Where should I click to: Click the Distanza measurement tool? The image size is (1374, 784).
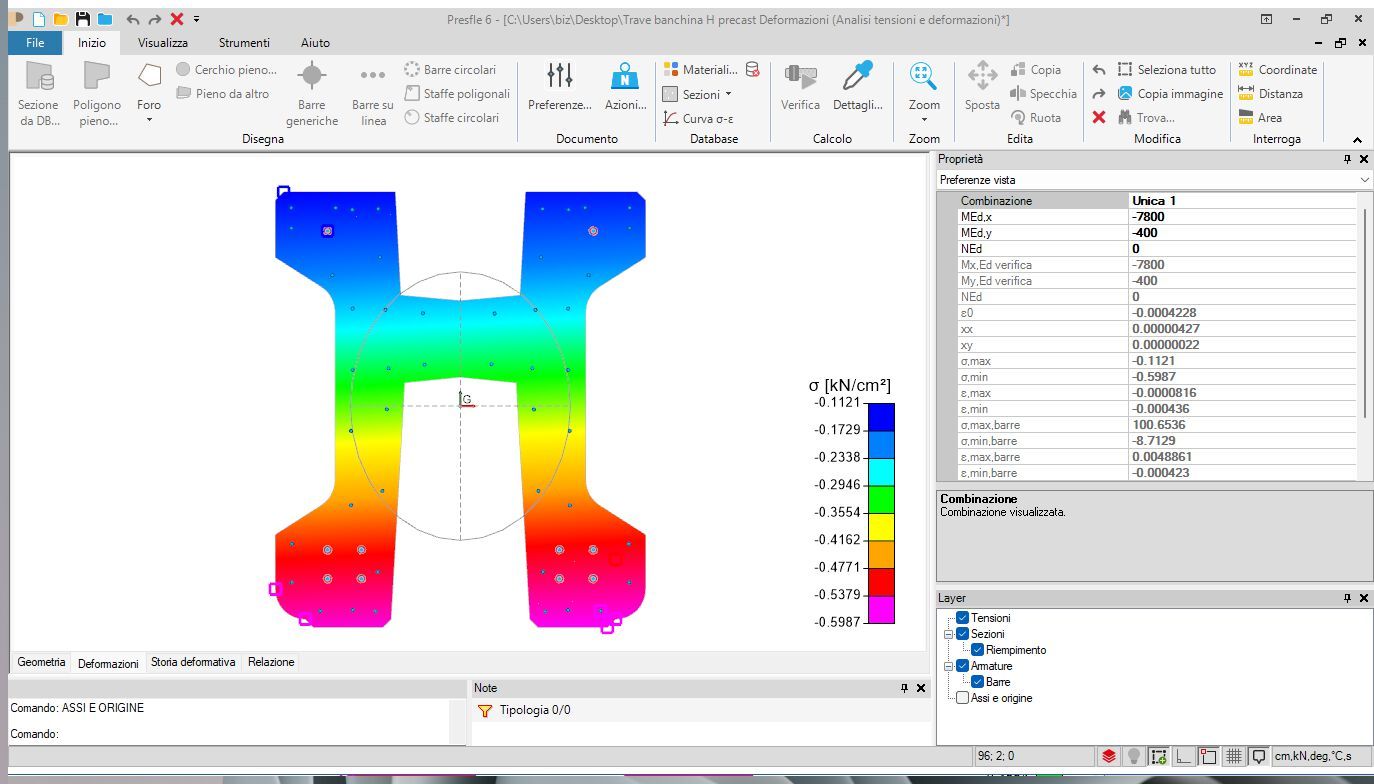coord(1270,94)
